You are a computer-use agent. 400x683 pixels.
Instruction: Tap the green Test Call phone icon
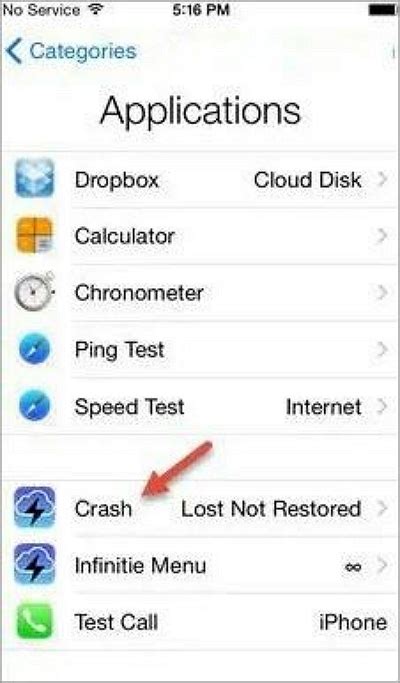coord(35,622)
